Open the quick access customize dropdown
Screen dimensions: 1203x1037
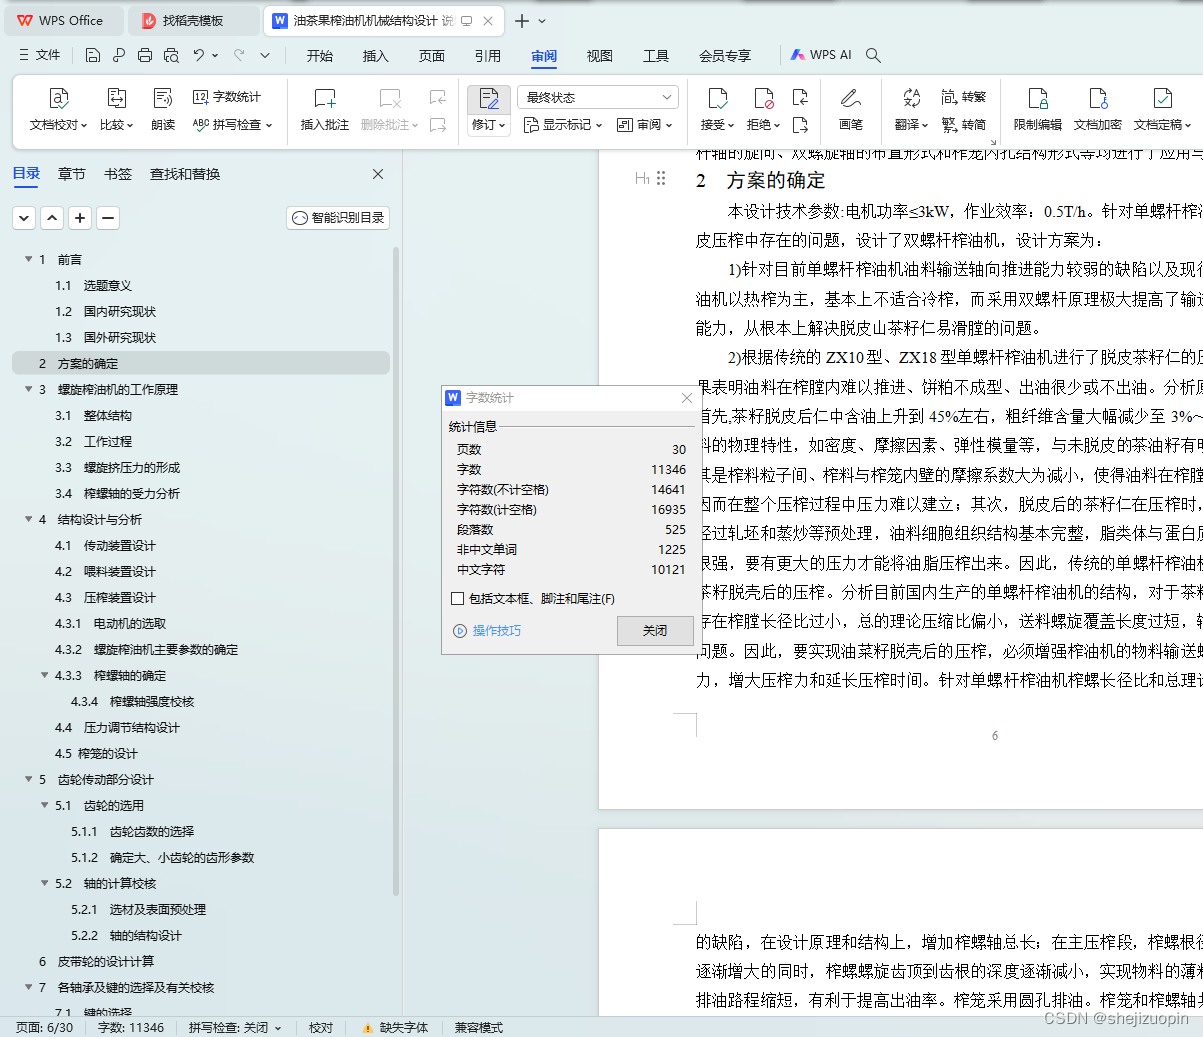[265, 55]
